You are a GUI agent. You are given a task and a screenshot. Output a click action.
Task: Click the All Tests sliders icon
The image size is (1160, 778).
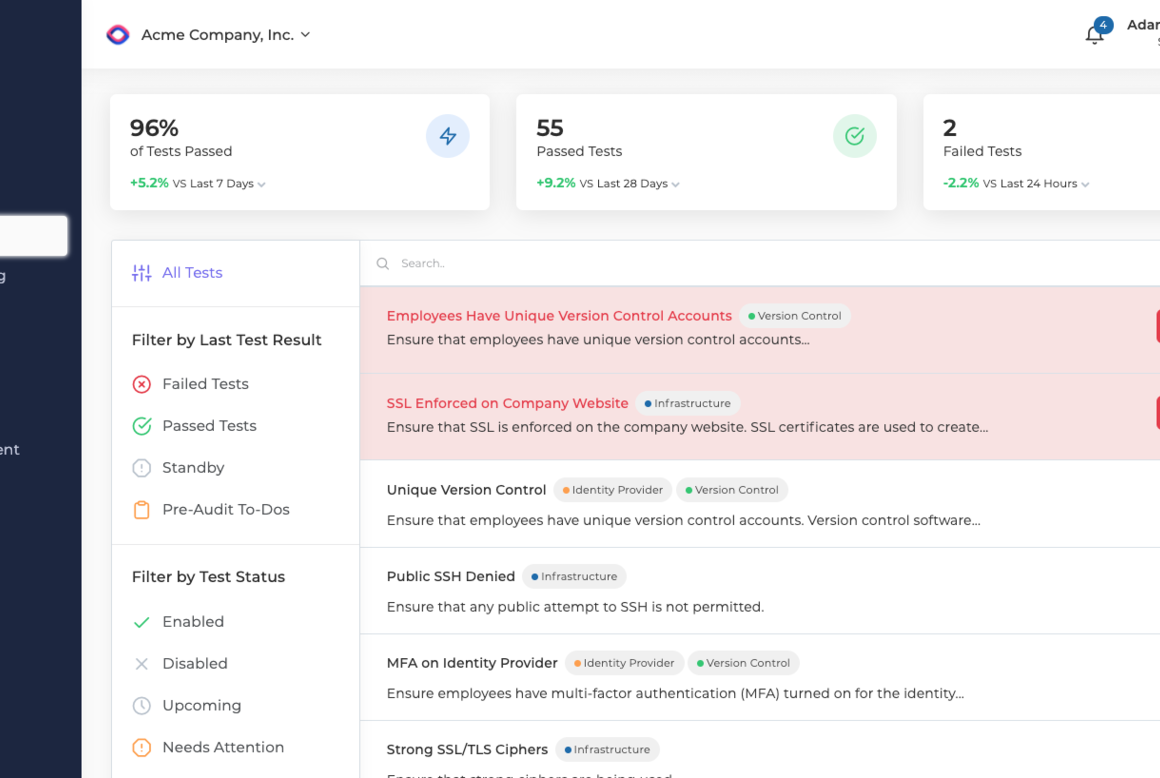[x=141, y=273]
